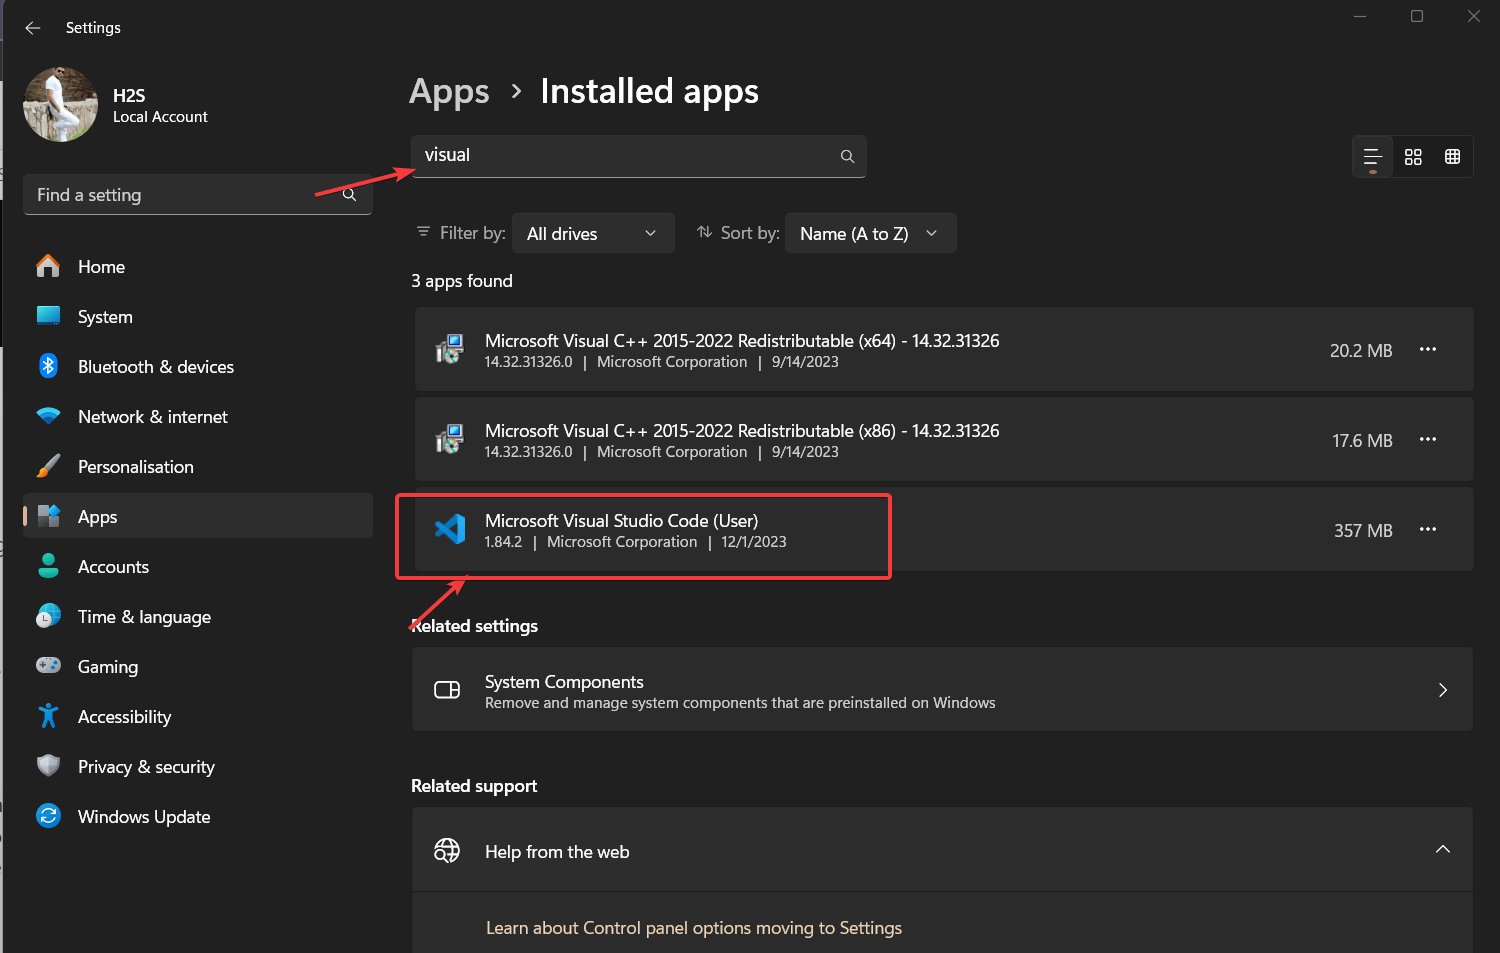Select Privacy & security in sidebar
The width and height of the screenshot is (1500, 953).
pos(146,767)
